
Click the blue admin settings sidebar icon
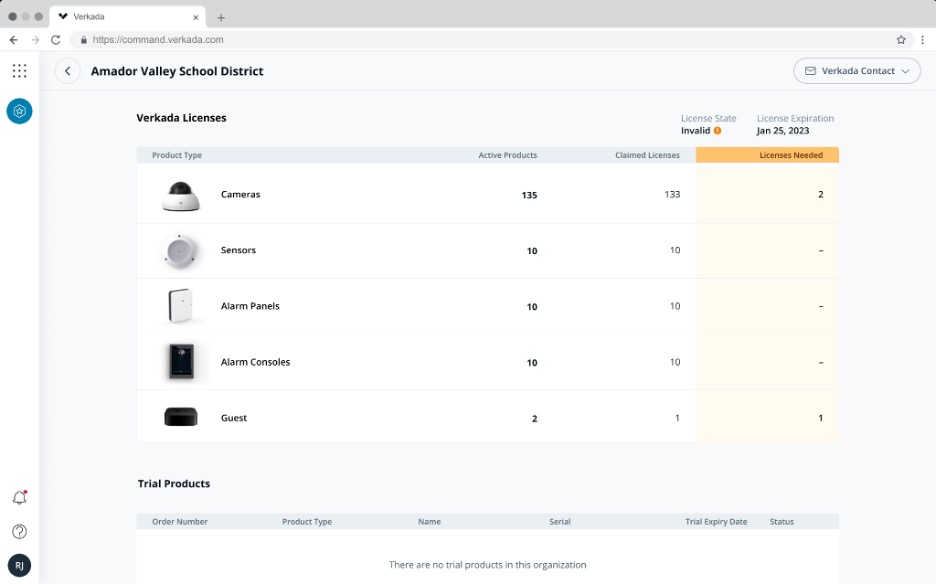tap(19, 111)
